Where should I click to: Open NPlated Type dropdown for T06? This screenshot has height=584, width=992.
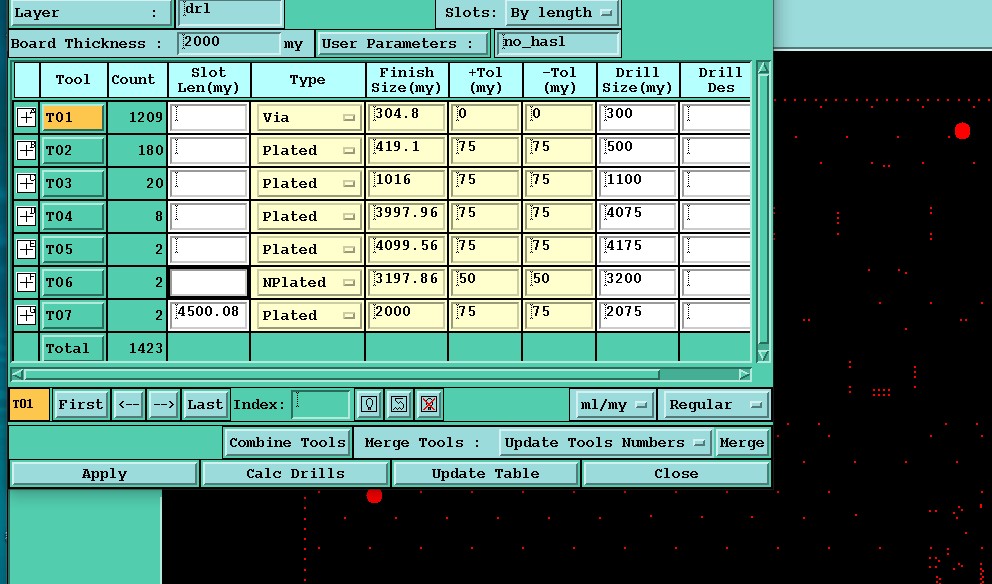[308, 282]
